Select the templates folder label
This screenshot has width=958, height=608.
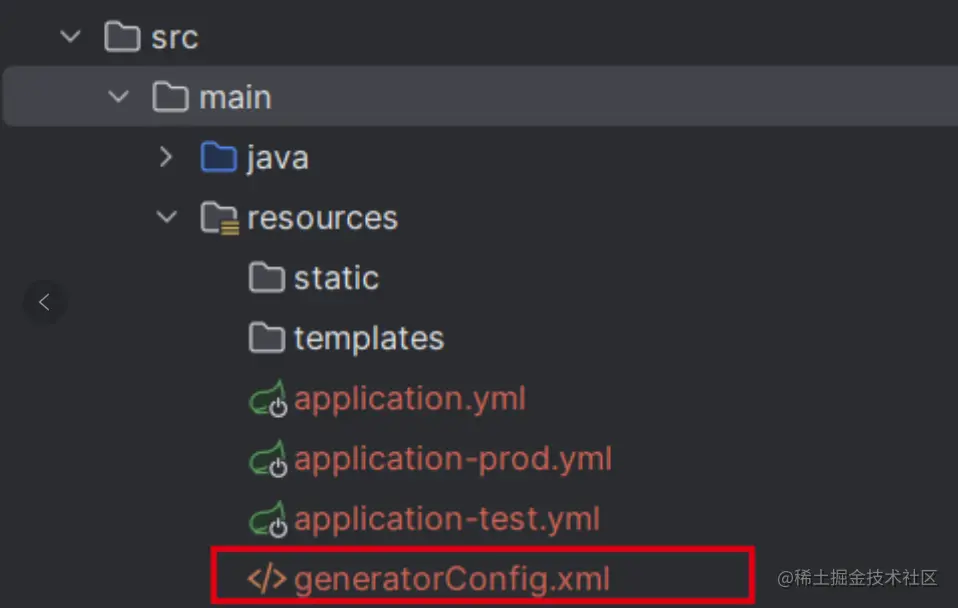(x=368, y=338)
